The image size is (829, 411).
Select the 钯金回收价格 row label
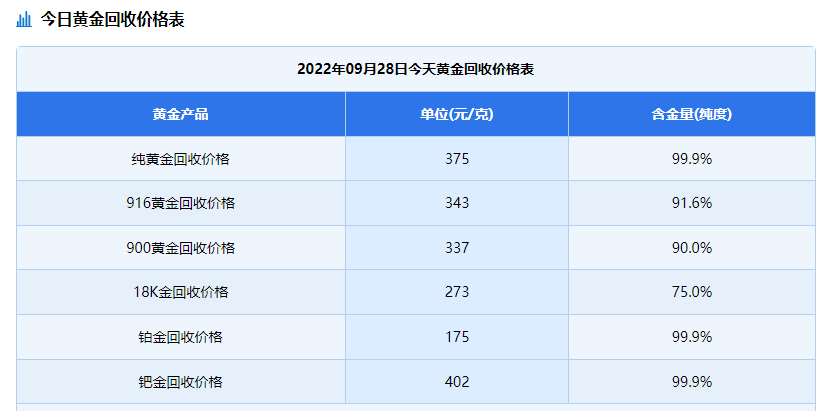(x=181, y=382)
